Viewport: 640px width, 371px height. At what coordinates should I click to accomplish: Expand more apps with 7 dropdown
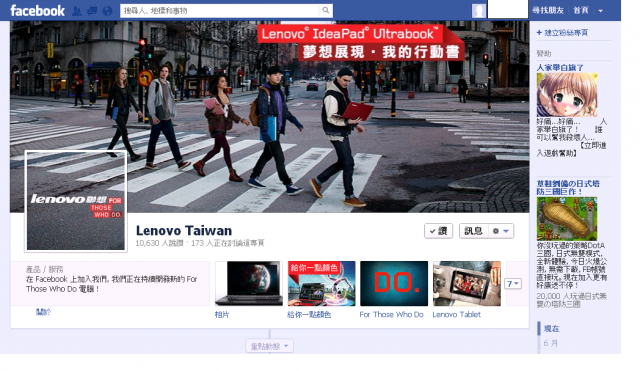click(x=513, y=284)
